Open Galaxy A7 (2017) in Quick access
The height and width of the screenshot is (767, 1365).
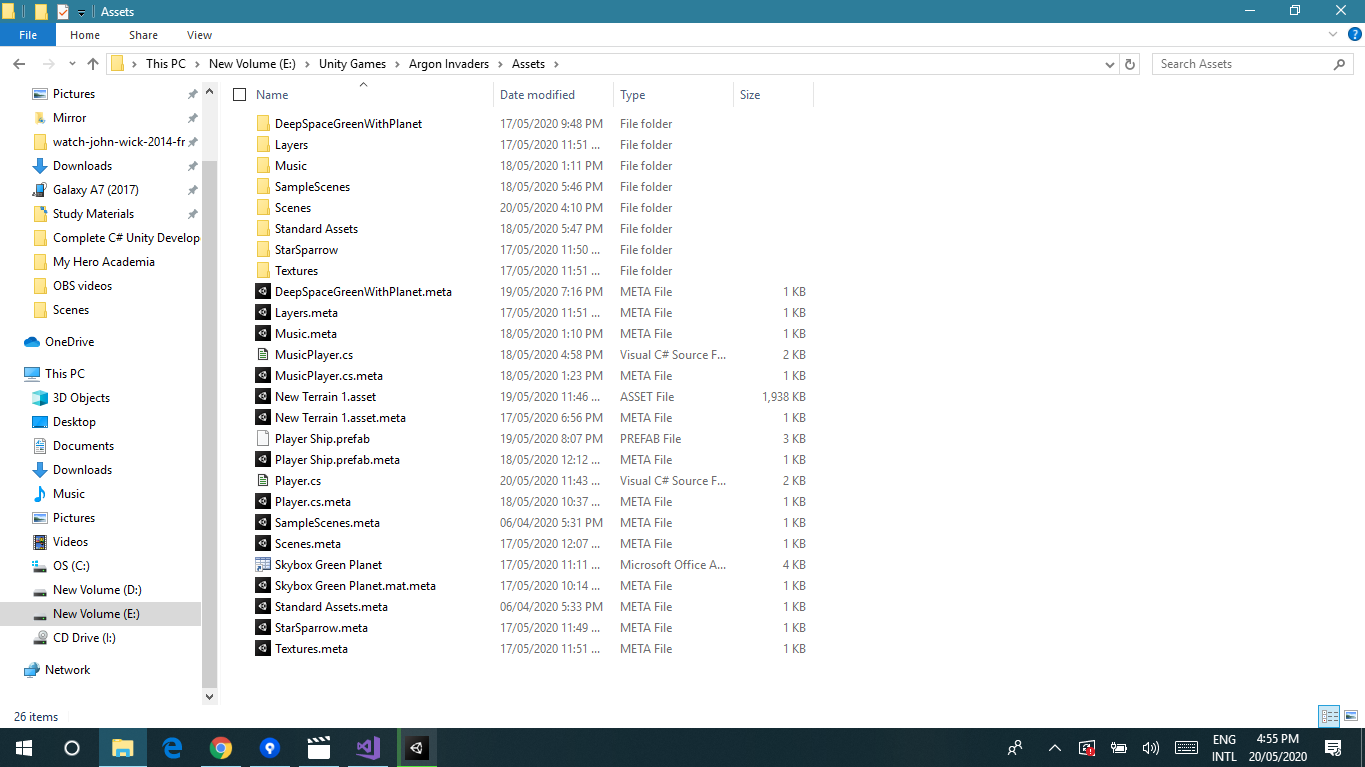point(95,190)
